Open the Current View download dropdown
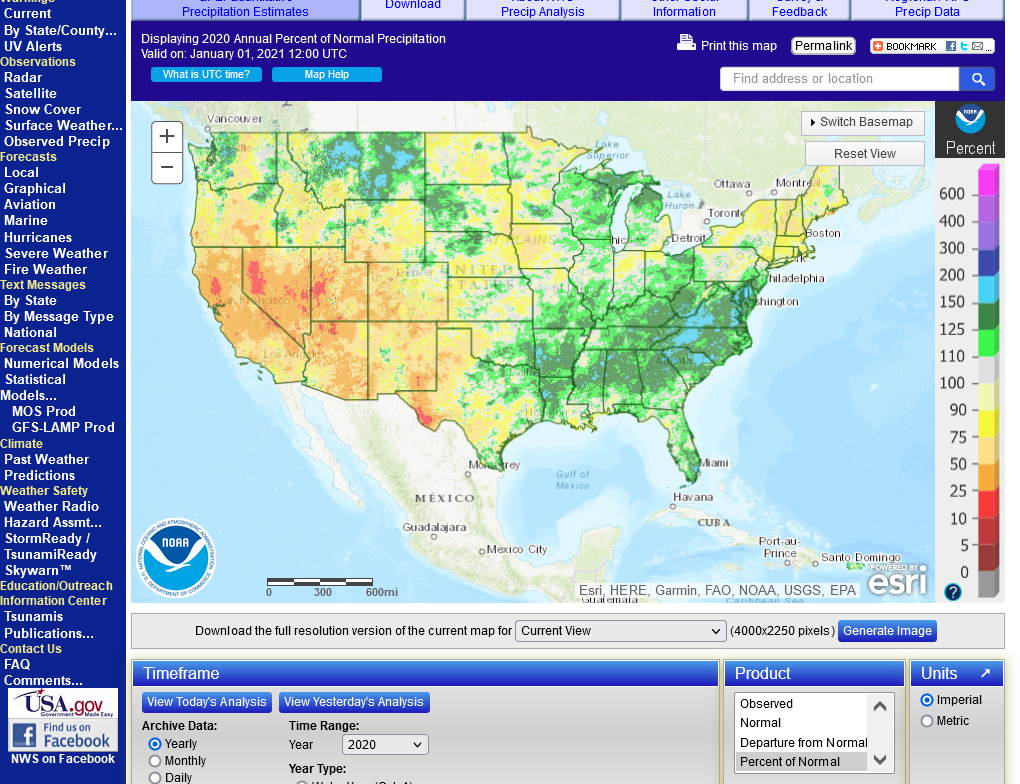Viewport: 1020px width, 784px height. 621,631
